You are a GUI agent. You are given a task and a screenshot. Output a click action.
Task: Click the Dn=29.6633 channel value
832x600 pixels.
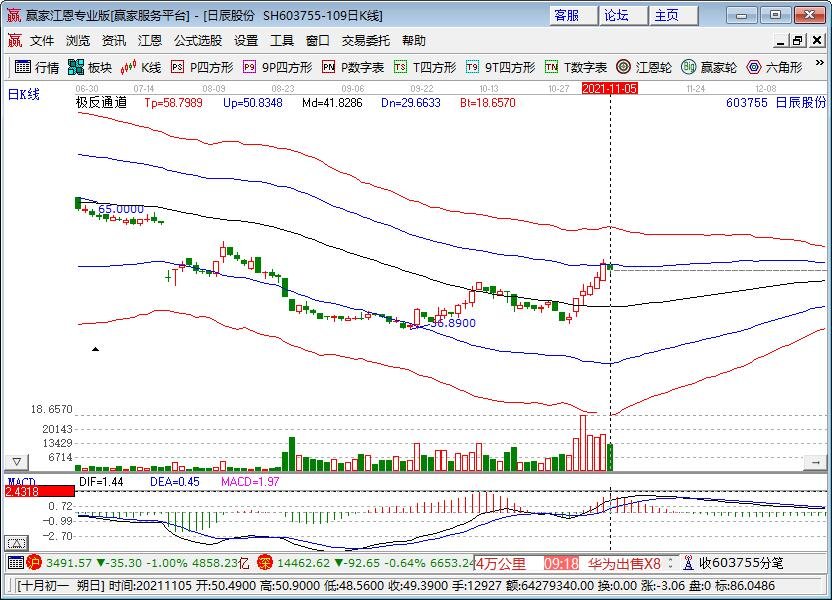click(411, 102)
